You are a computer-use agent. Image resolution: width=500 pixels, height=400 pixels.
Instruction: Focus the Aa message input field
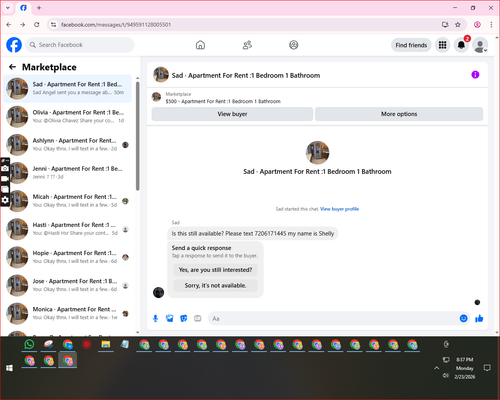point(333,319)
